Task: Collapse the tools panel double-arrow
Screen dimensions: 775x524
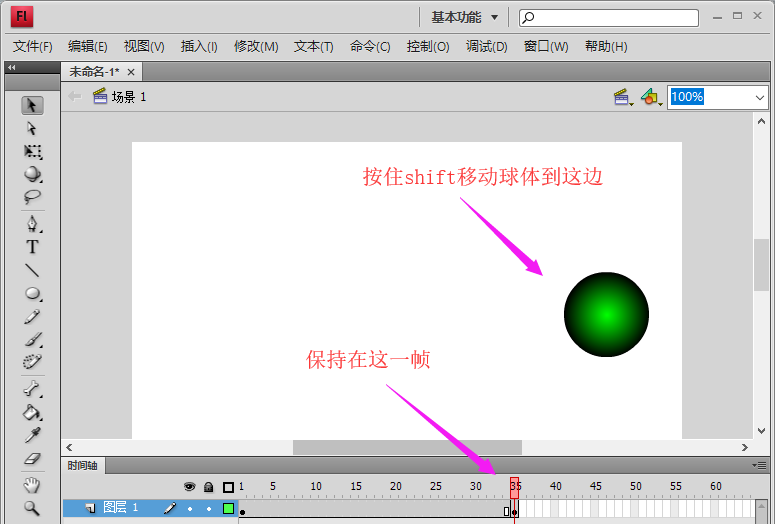Action: 12,68
